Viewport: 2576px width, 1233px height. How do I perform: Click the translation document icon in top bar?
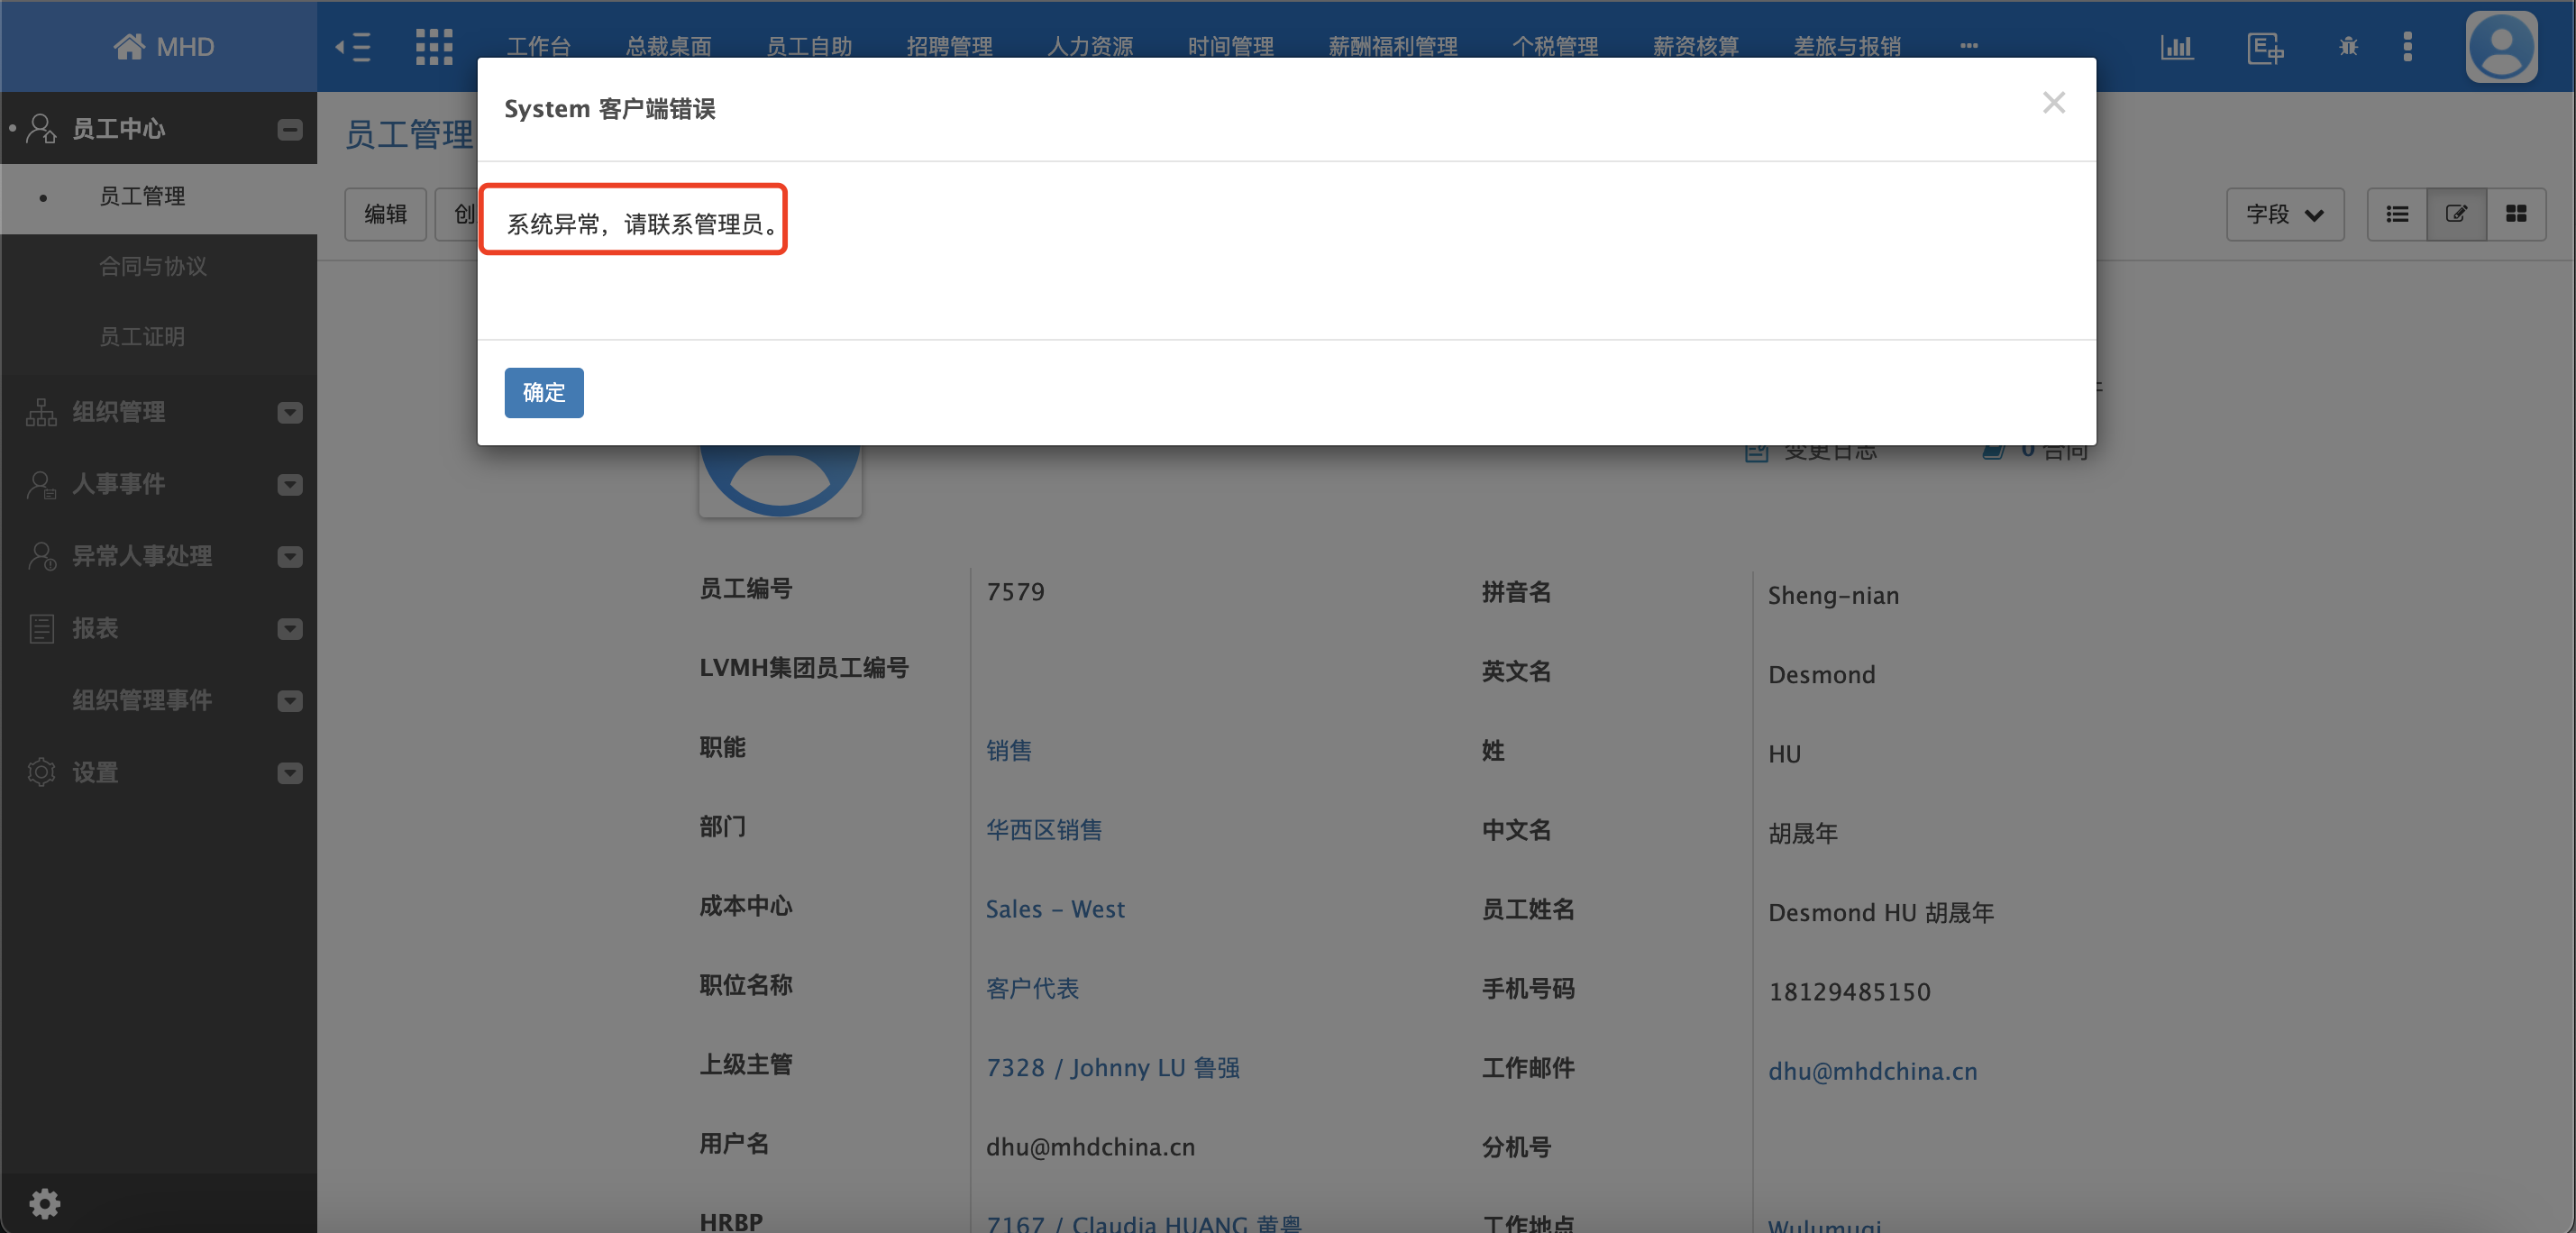click(x=2266, y=46)
